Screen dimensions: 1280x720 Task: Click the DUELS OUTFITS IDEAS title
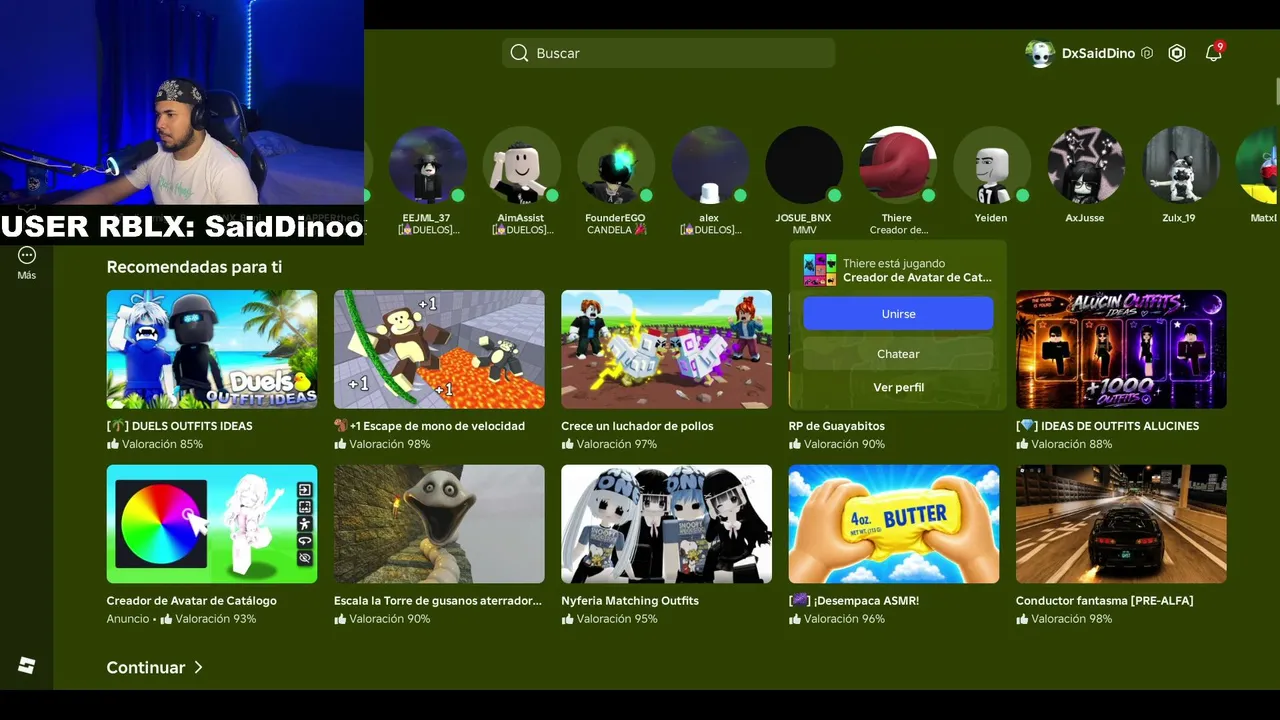pos(180,426)
